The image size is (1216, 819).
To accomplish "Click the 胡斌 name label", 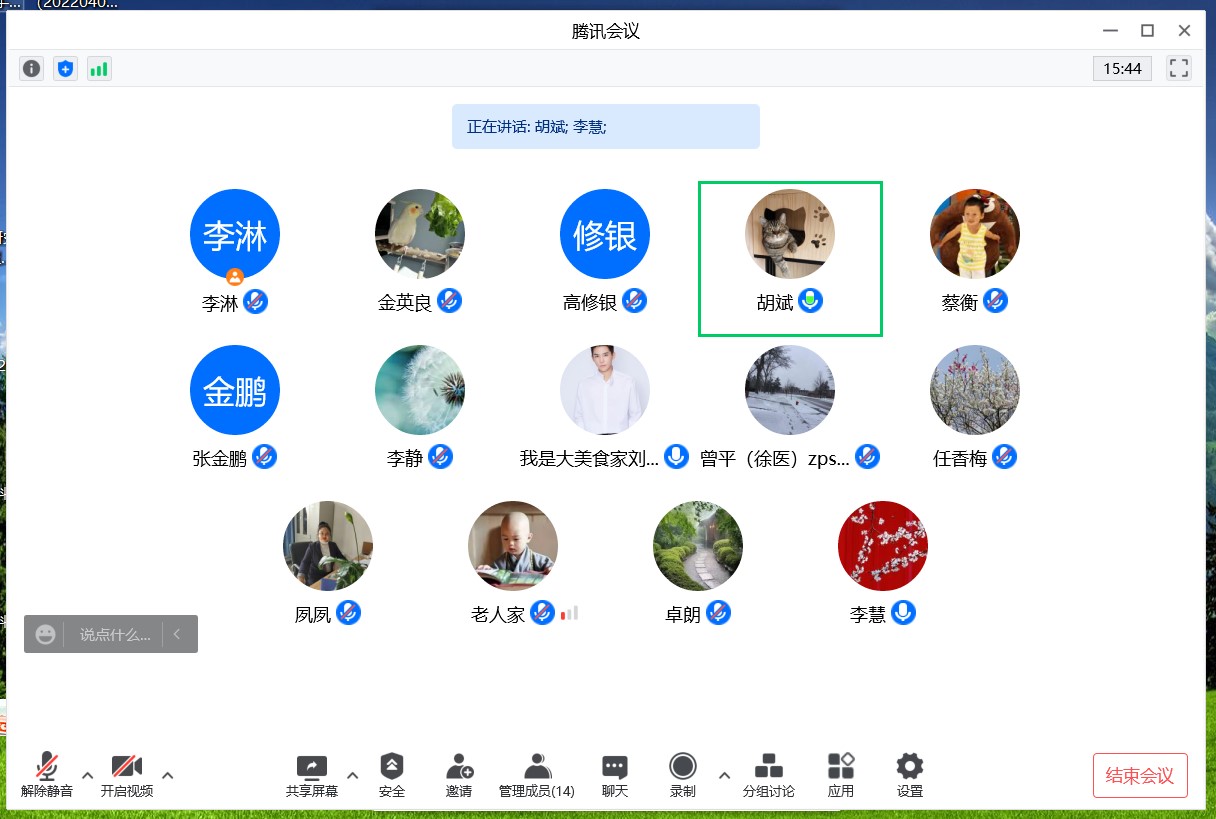I will click(x=775, y=302).
